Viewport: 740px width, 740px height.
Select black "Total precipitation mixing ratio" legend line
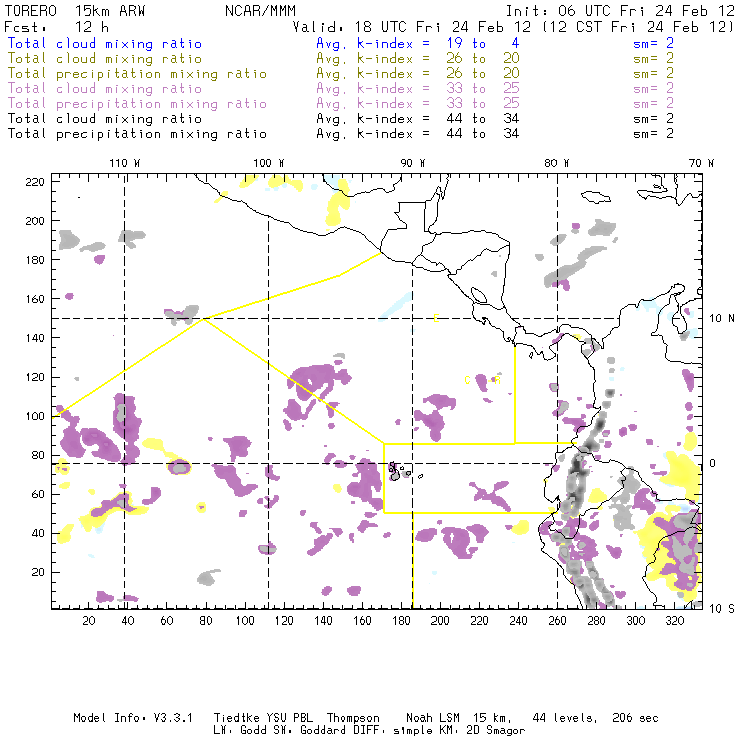click(137, 134)
